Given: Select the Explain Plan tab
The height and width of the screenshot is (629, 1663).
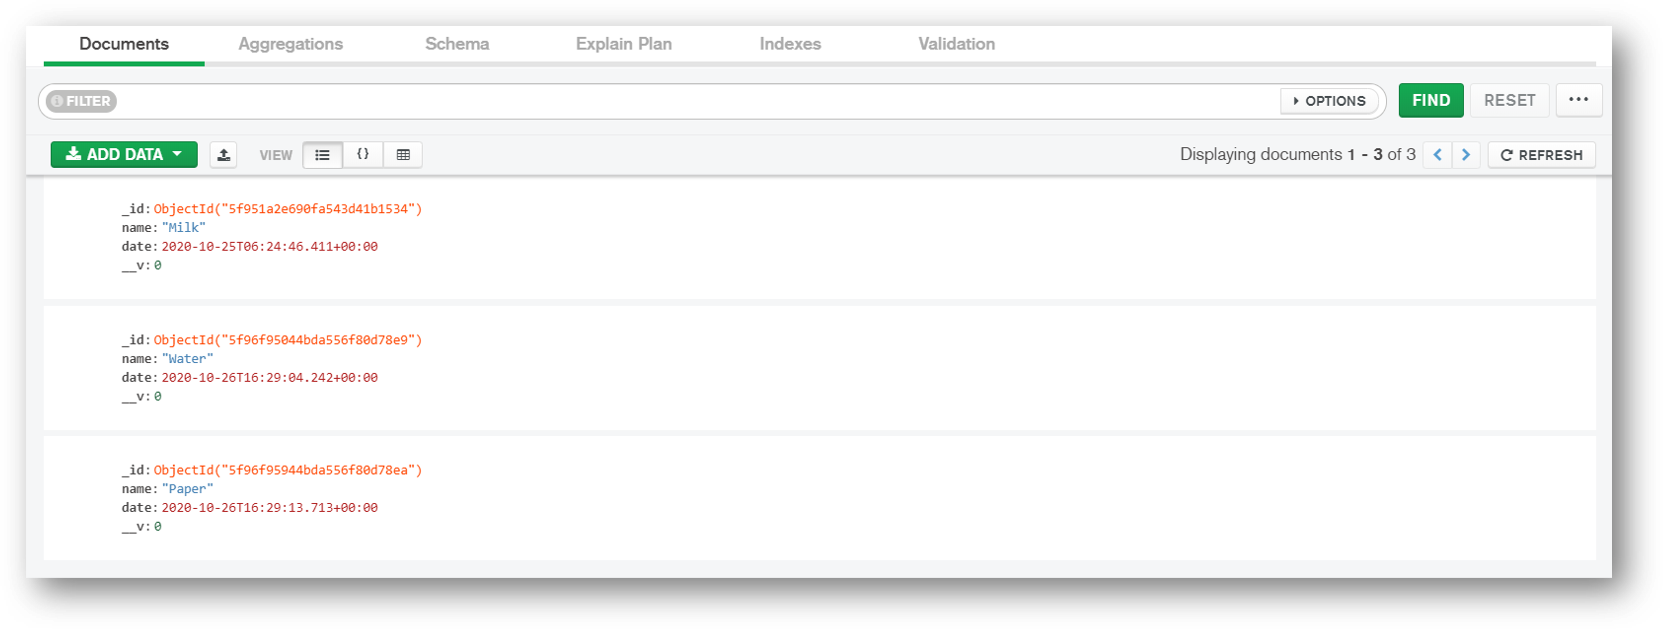Looking at the screenshot, I should coord(623,44).
